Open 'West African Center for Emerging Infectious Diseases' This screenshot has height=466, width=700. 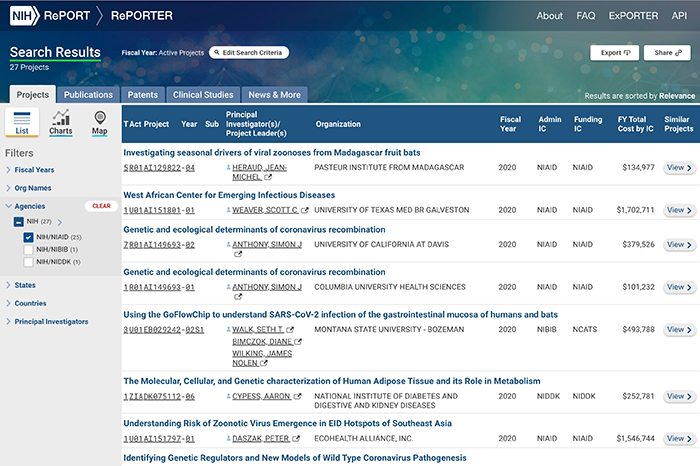229,195
